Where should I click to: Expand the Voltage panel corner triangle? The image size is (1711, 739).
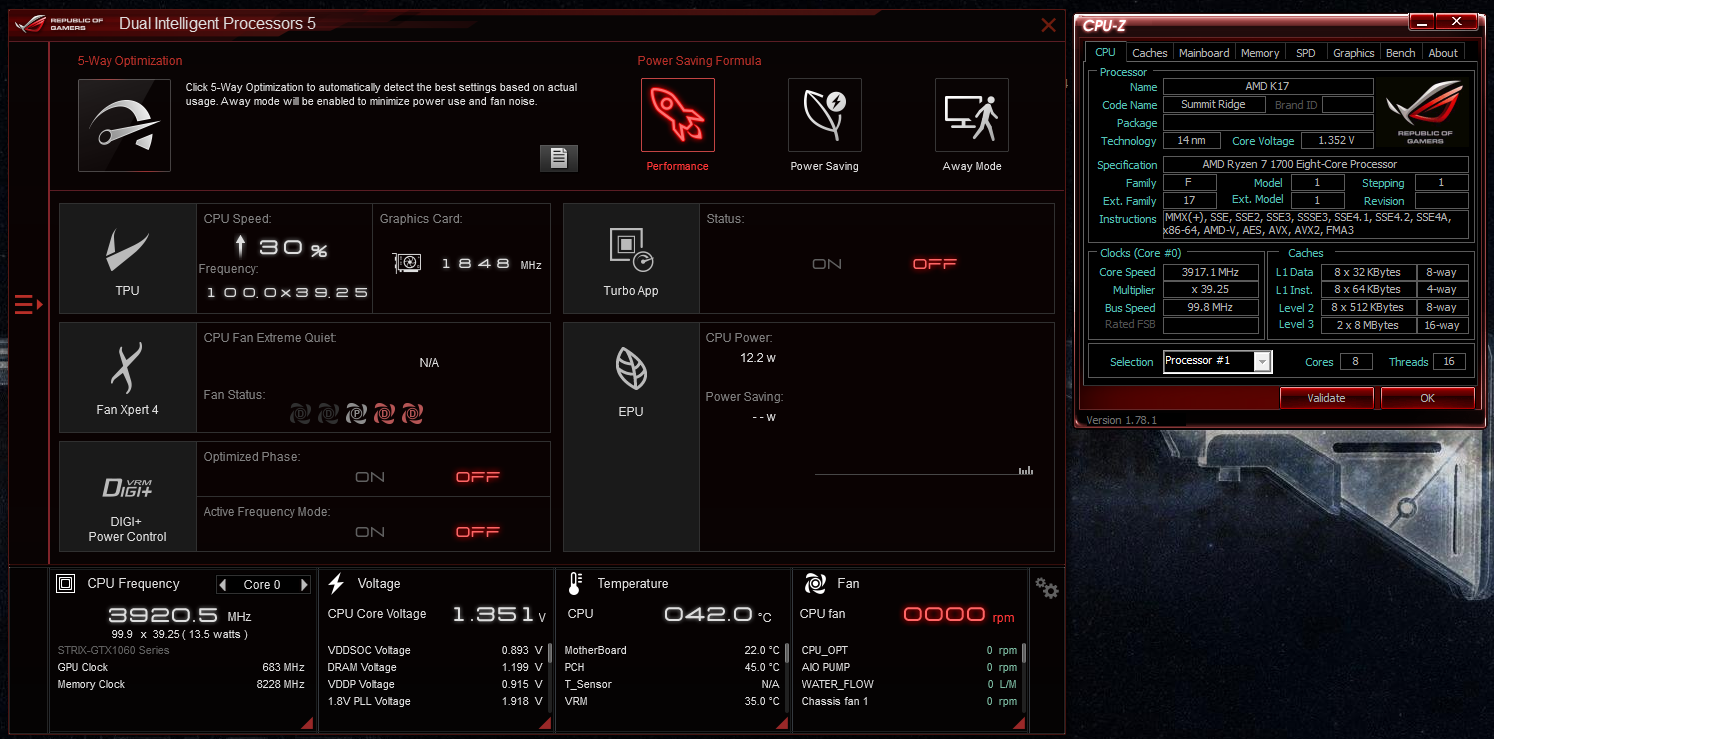(x=545, y=723)
